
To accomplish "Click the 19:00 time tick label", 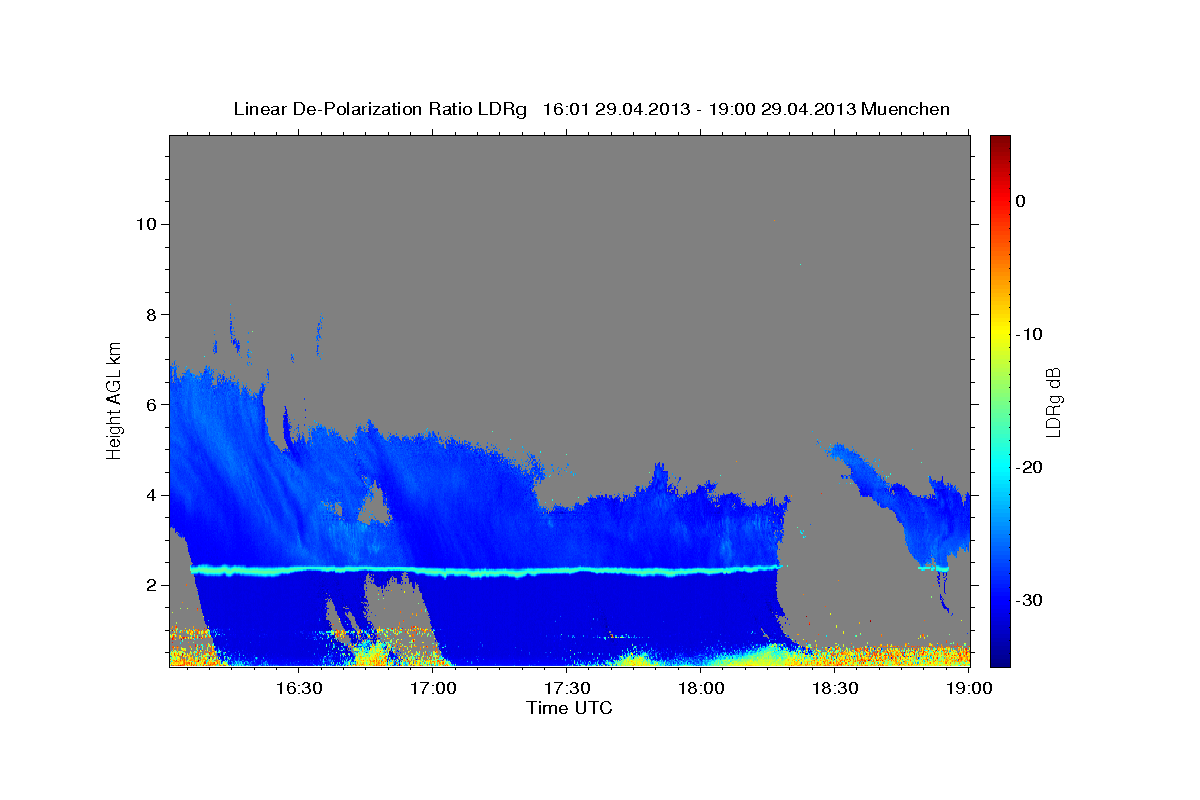I will point(969,688).
